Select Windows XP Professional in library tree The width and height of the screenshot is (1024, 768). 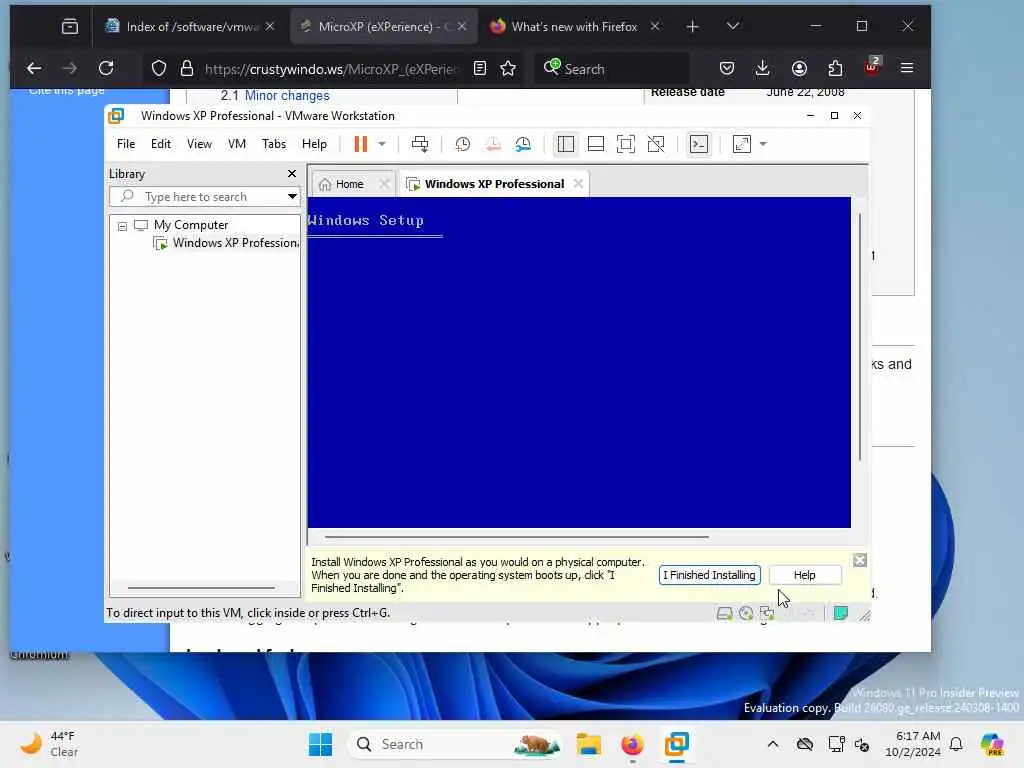pos(226,243)
